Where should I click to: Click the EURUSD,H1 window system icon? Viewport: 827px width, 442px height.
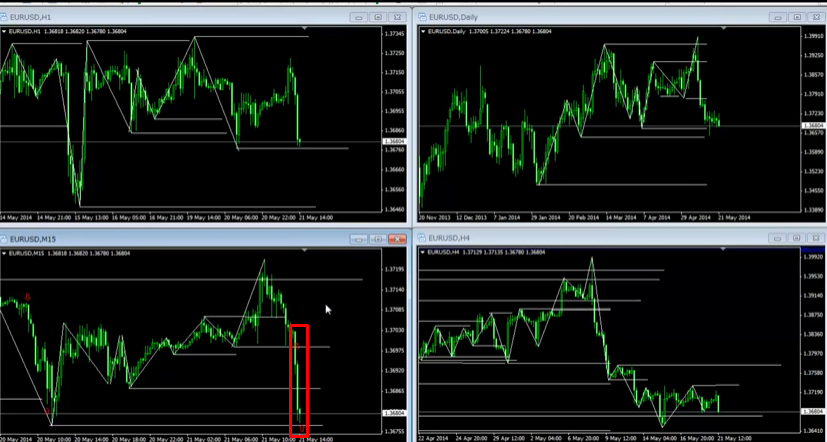point(6,17)
